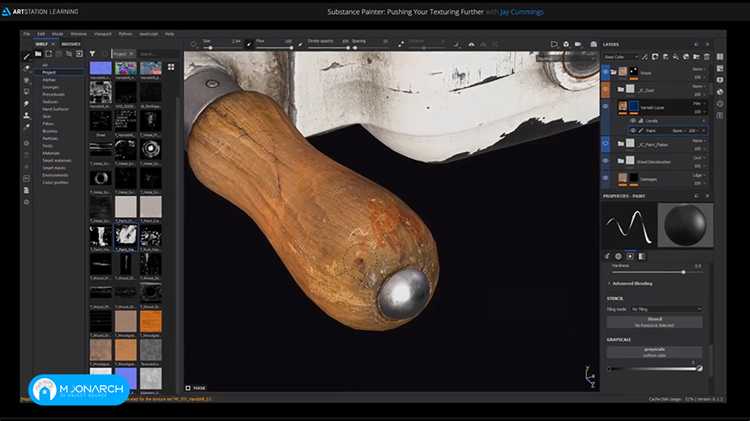Close the Project filter tag in shelf search
This screenshot has width=750, height=421.
point(131,54)
